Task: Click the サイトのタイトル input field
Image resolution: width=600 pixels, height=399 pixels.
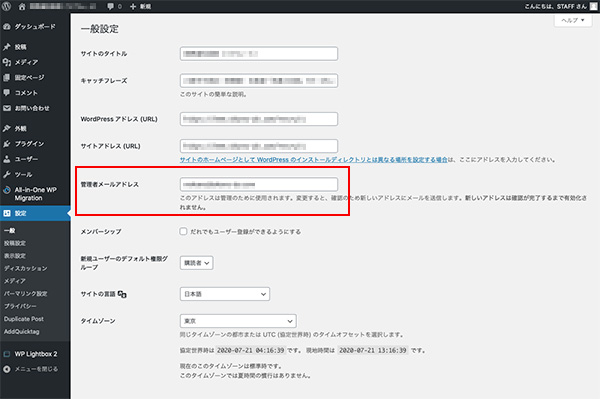Action: pos(259,54)
